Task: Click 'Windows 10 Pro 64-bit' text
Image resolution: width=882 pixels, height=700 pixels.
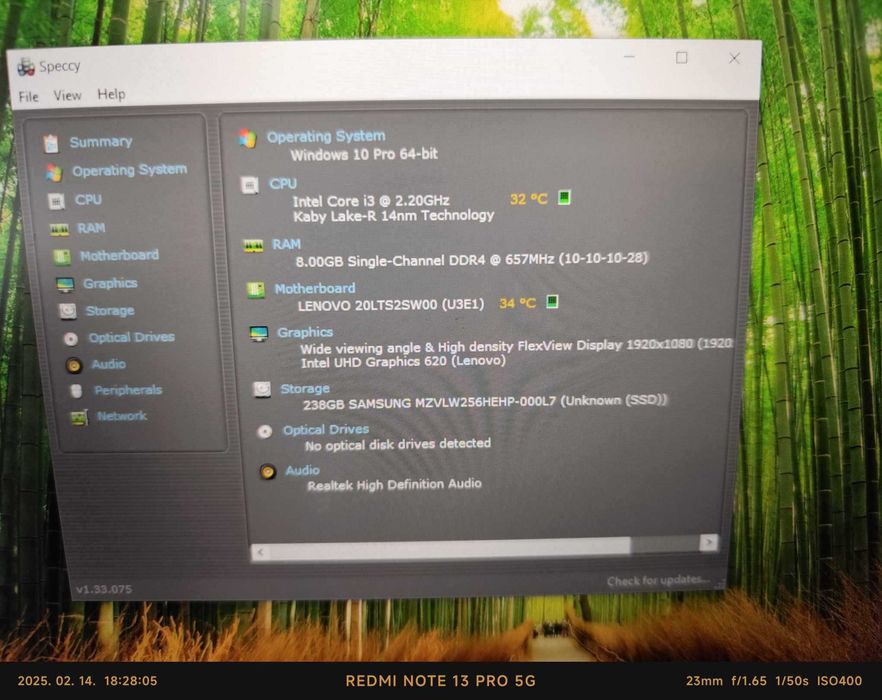Action: pos(364,154)
